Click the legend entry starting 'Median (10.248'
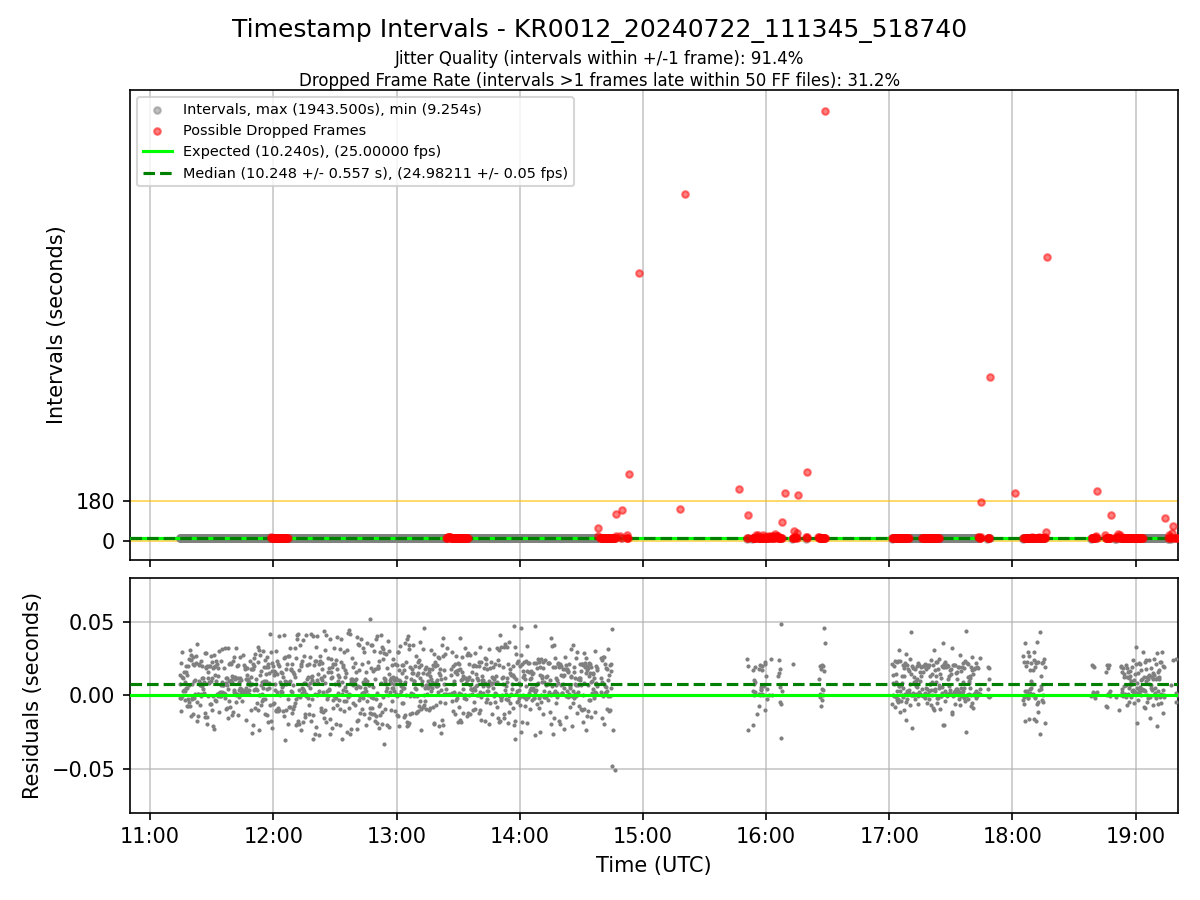 click(375, 173)
